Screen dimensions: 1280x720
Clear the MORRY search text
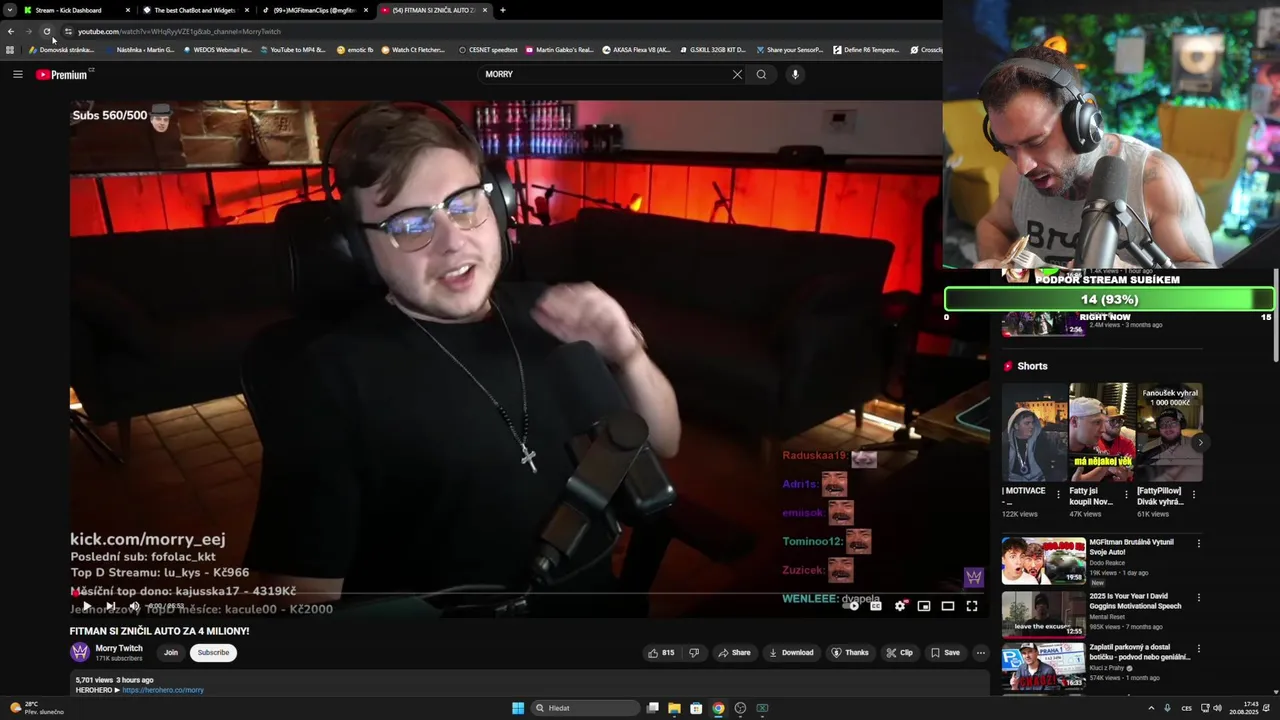pos(737,74)
